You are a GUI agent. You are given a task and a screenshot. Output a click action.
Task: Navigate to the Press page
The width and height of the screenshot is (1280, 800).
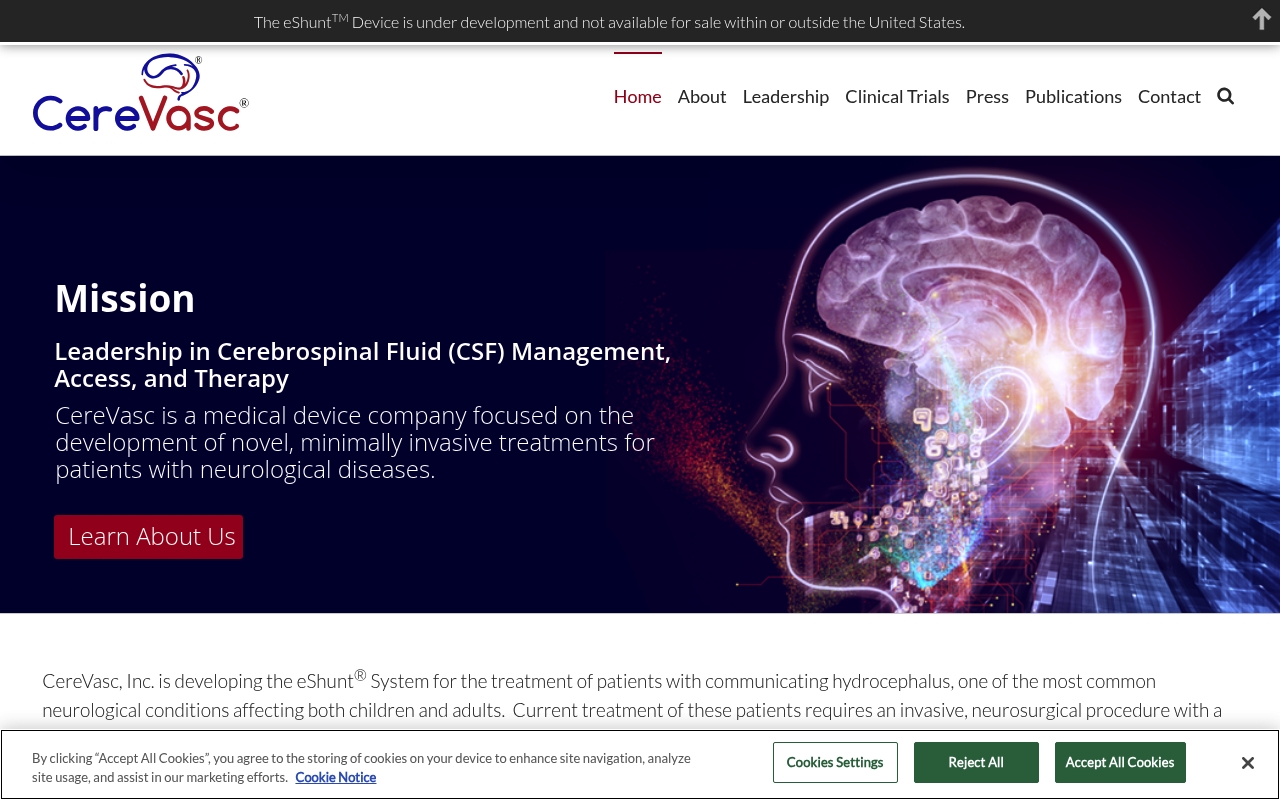(x=987, y=96)
